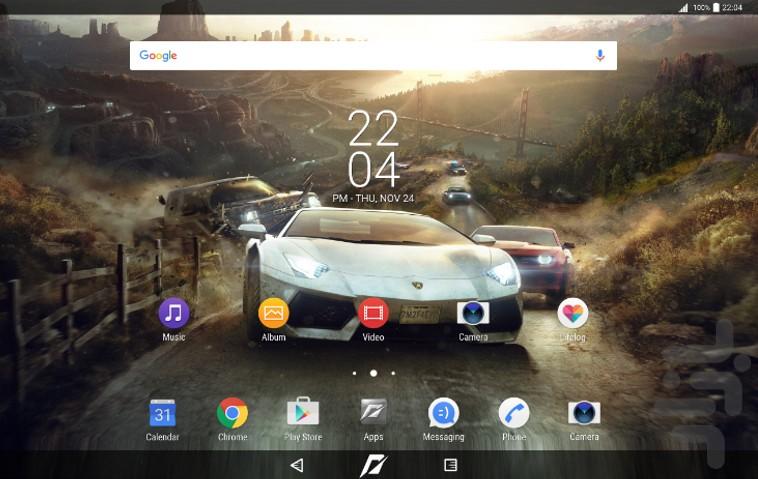Image resolution: width=758 pixels, height=479 pixels.
Task: Open the Lifelog app
Action: click(572, 314)
